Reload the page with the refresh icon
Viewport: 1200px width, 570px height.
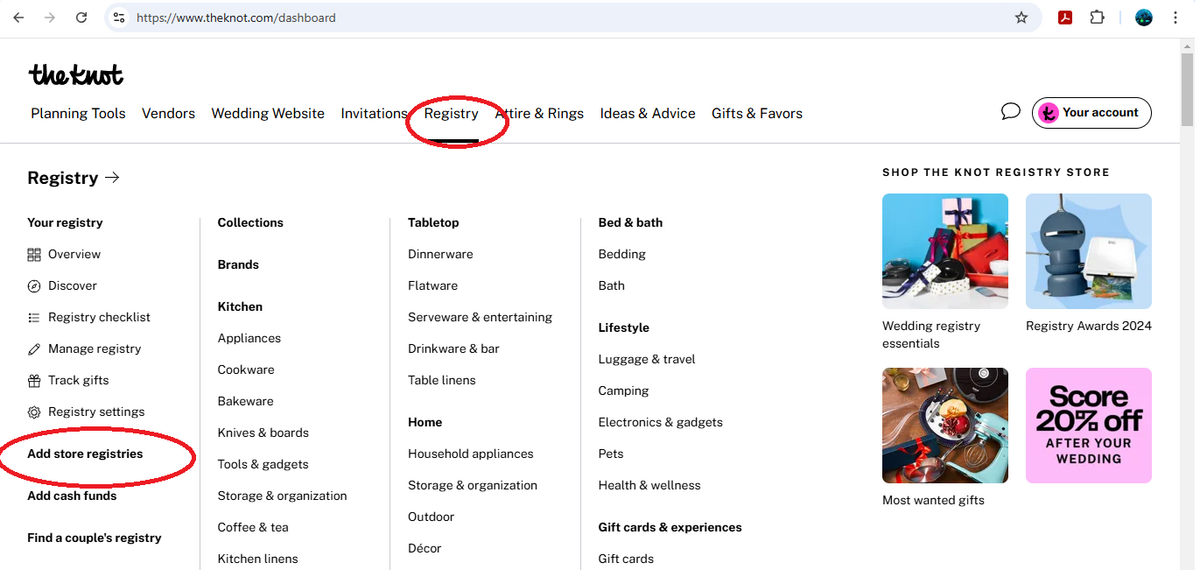(x=81, y=18)
